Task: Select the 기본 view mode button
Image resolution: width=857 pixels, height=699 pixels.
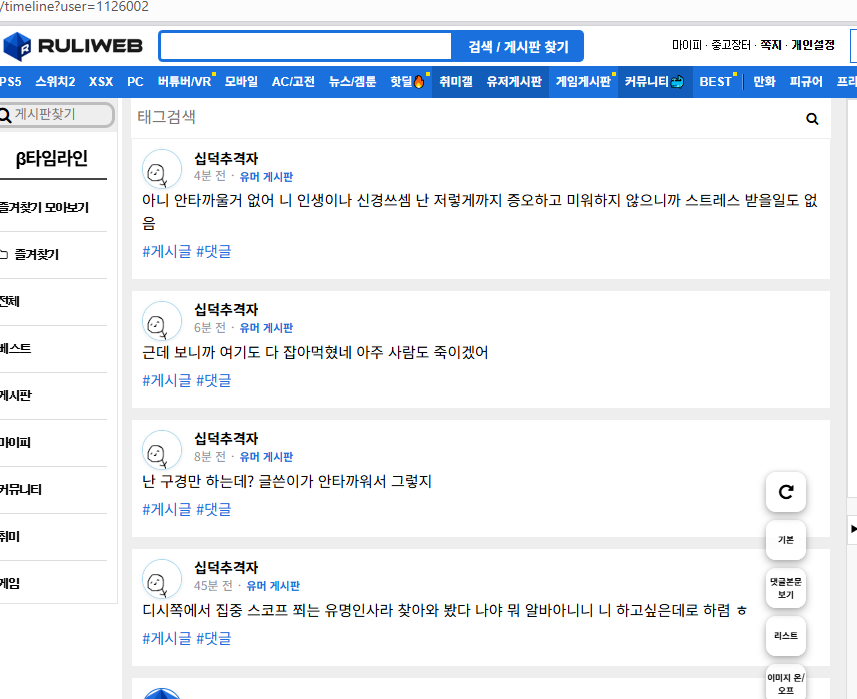Action: point(785,539)
